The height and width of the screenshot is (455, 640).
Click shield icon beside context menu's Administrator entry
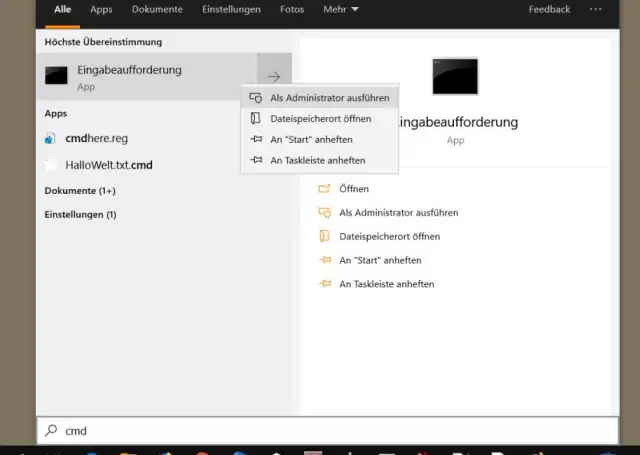point(256,98)
